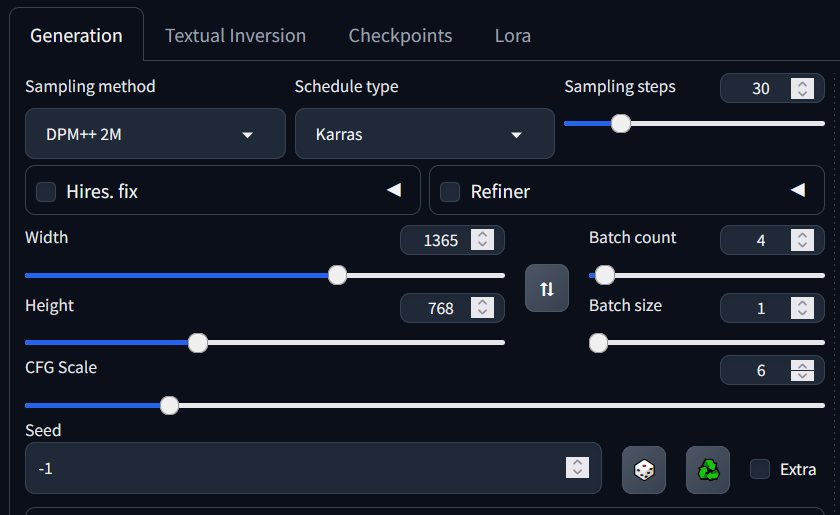Click the green recycle seed icon

point(708,469)
